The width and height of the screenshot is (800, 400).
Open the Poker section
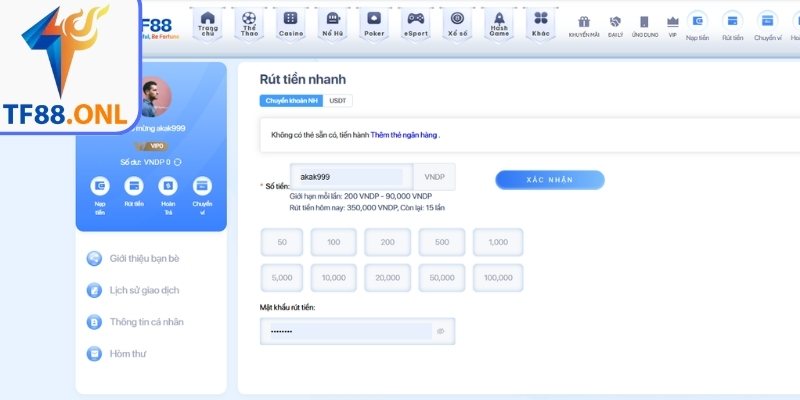374,25
